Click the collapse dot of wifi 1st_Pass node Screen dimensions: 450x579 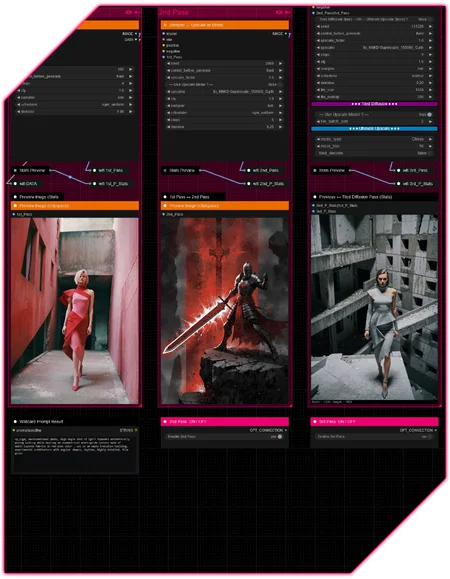(95, 170)
